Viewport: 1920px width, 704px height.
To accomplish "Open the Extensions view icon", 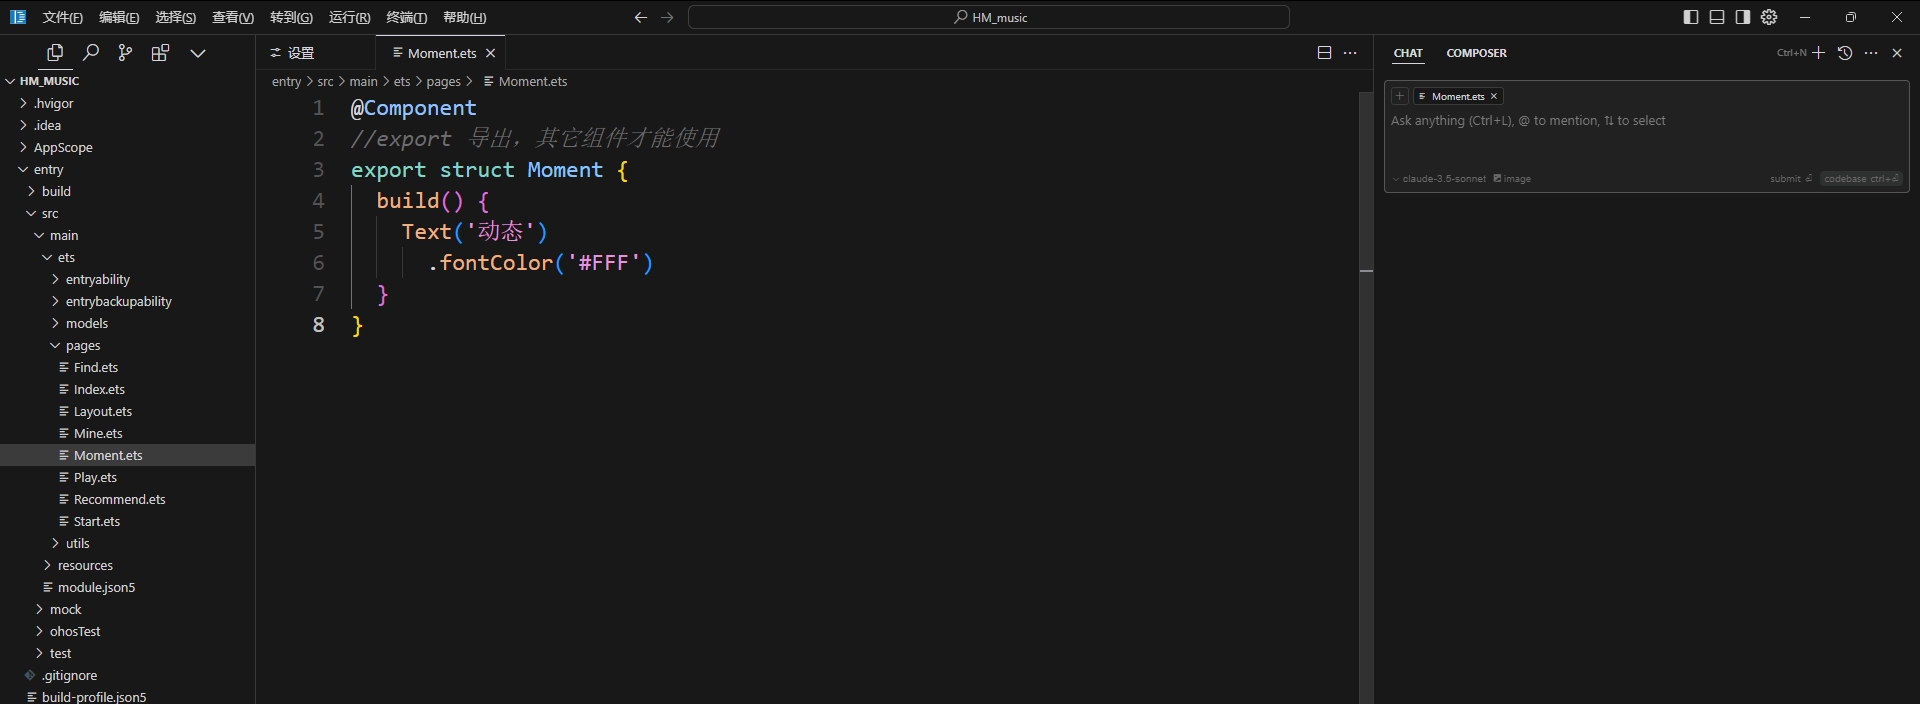I will coord(160,53).
